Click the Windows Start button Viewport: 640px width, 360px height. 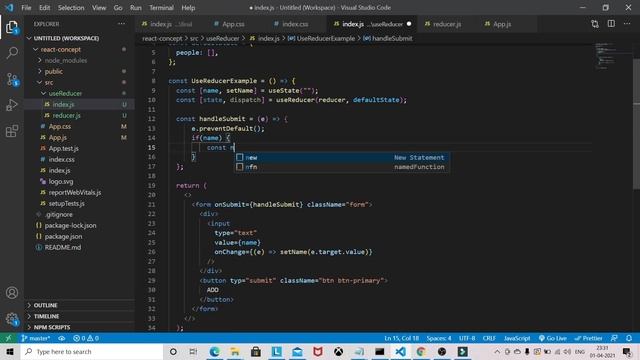10,351
